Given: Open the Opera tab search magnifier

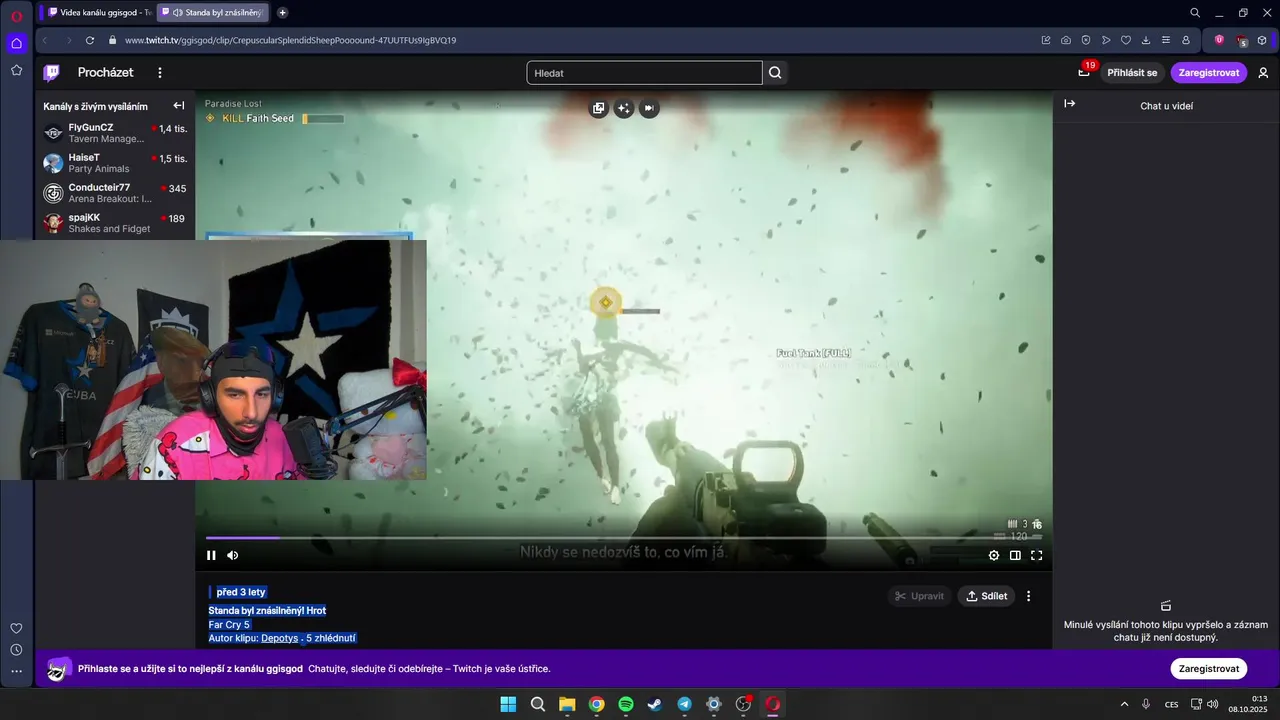Looking at the screenshot, I should pos(1195,13).
